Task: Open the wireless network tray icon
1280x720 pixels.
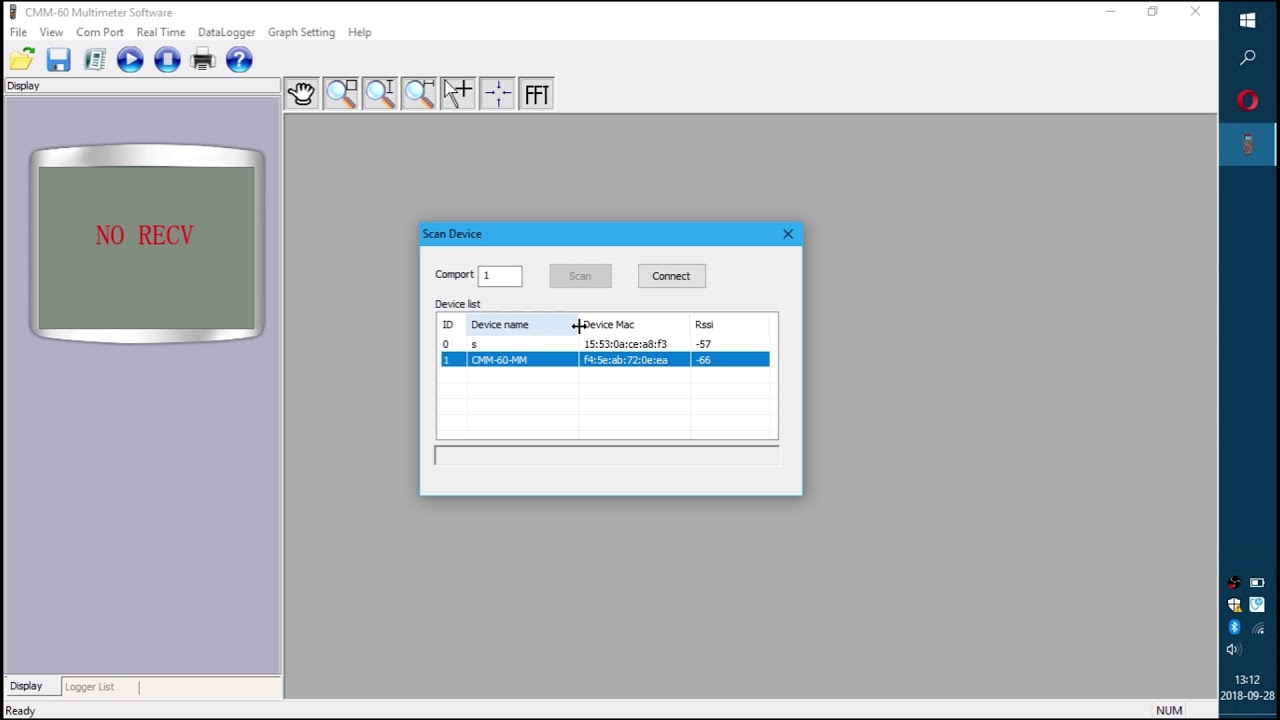Action: (x=1258, y=628)
